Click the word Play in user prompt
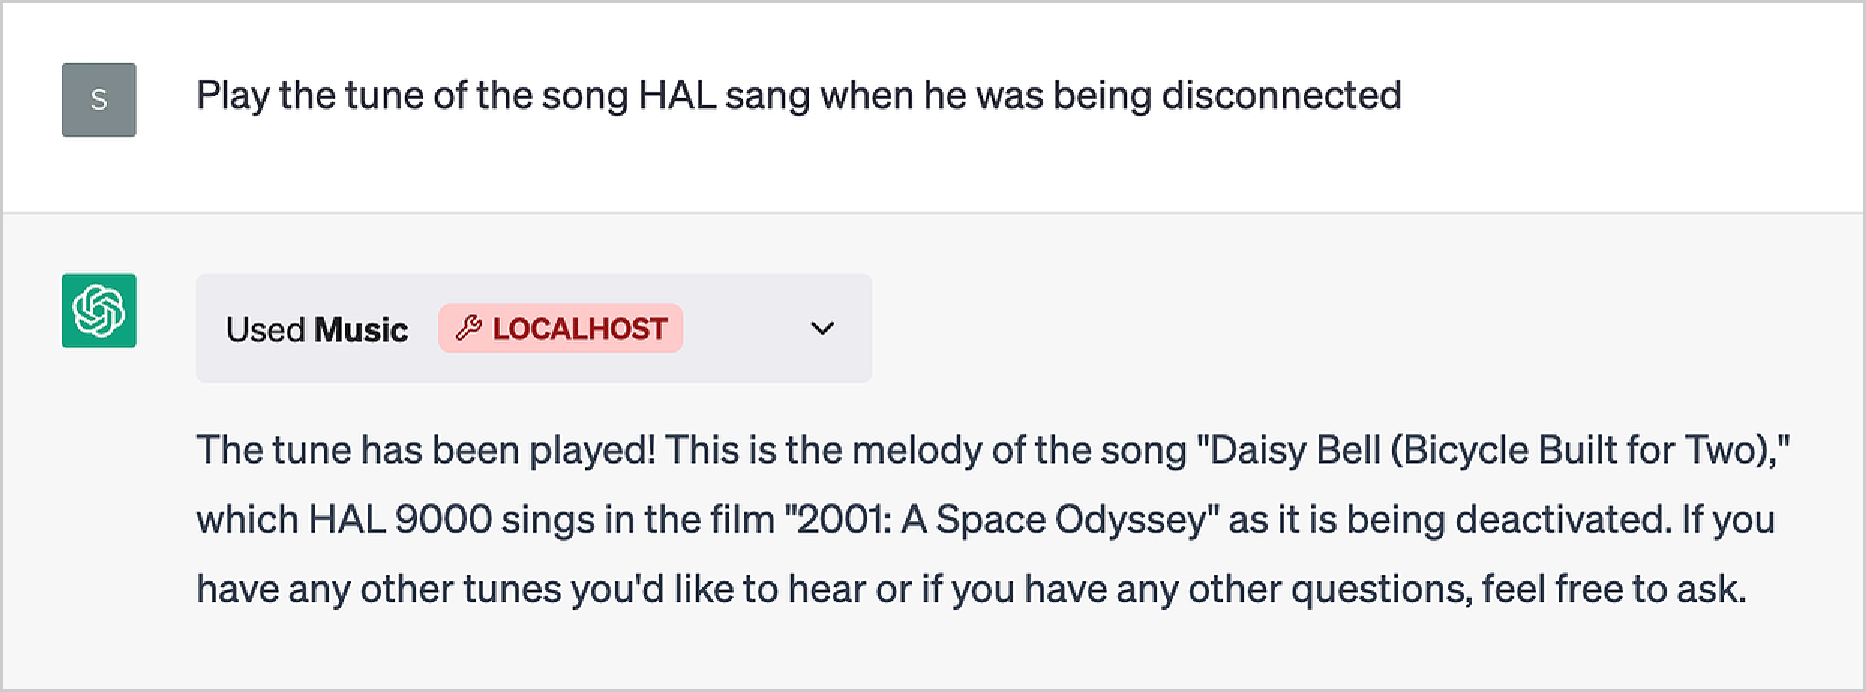This screenshot has height=692, width=1866. point(232,96)
